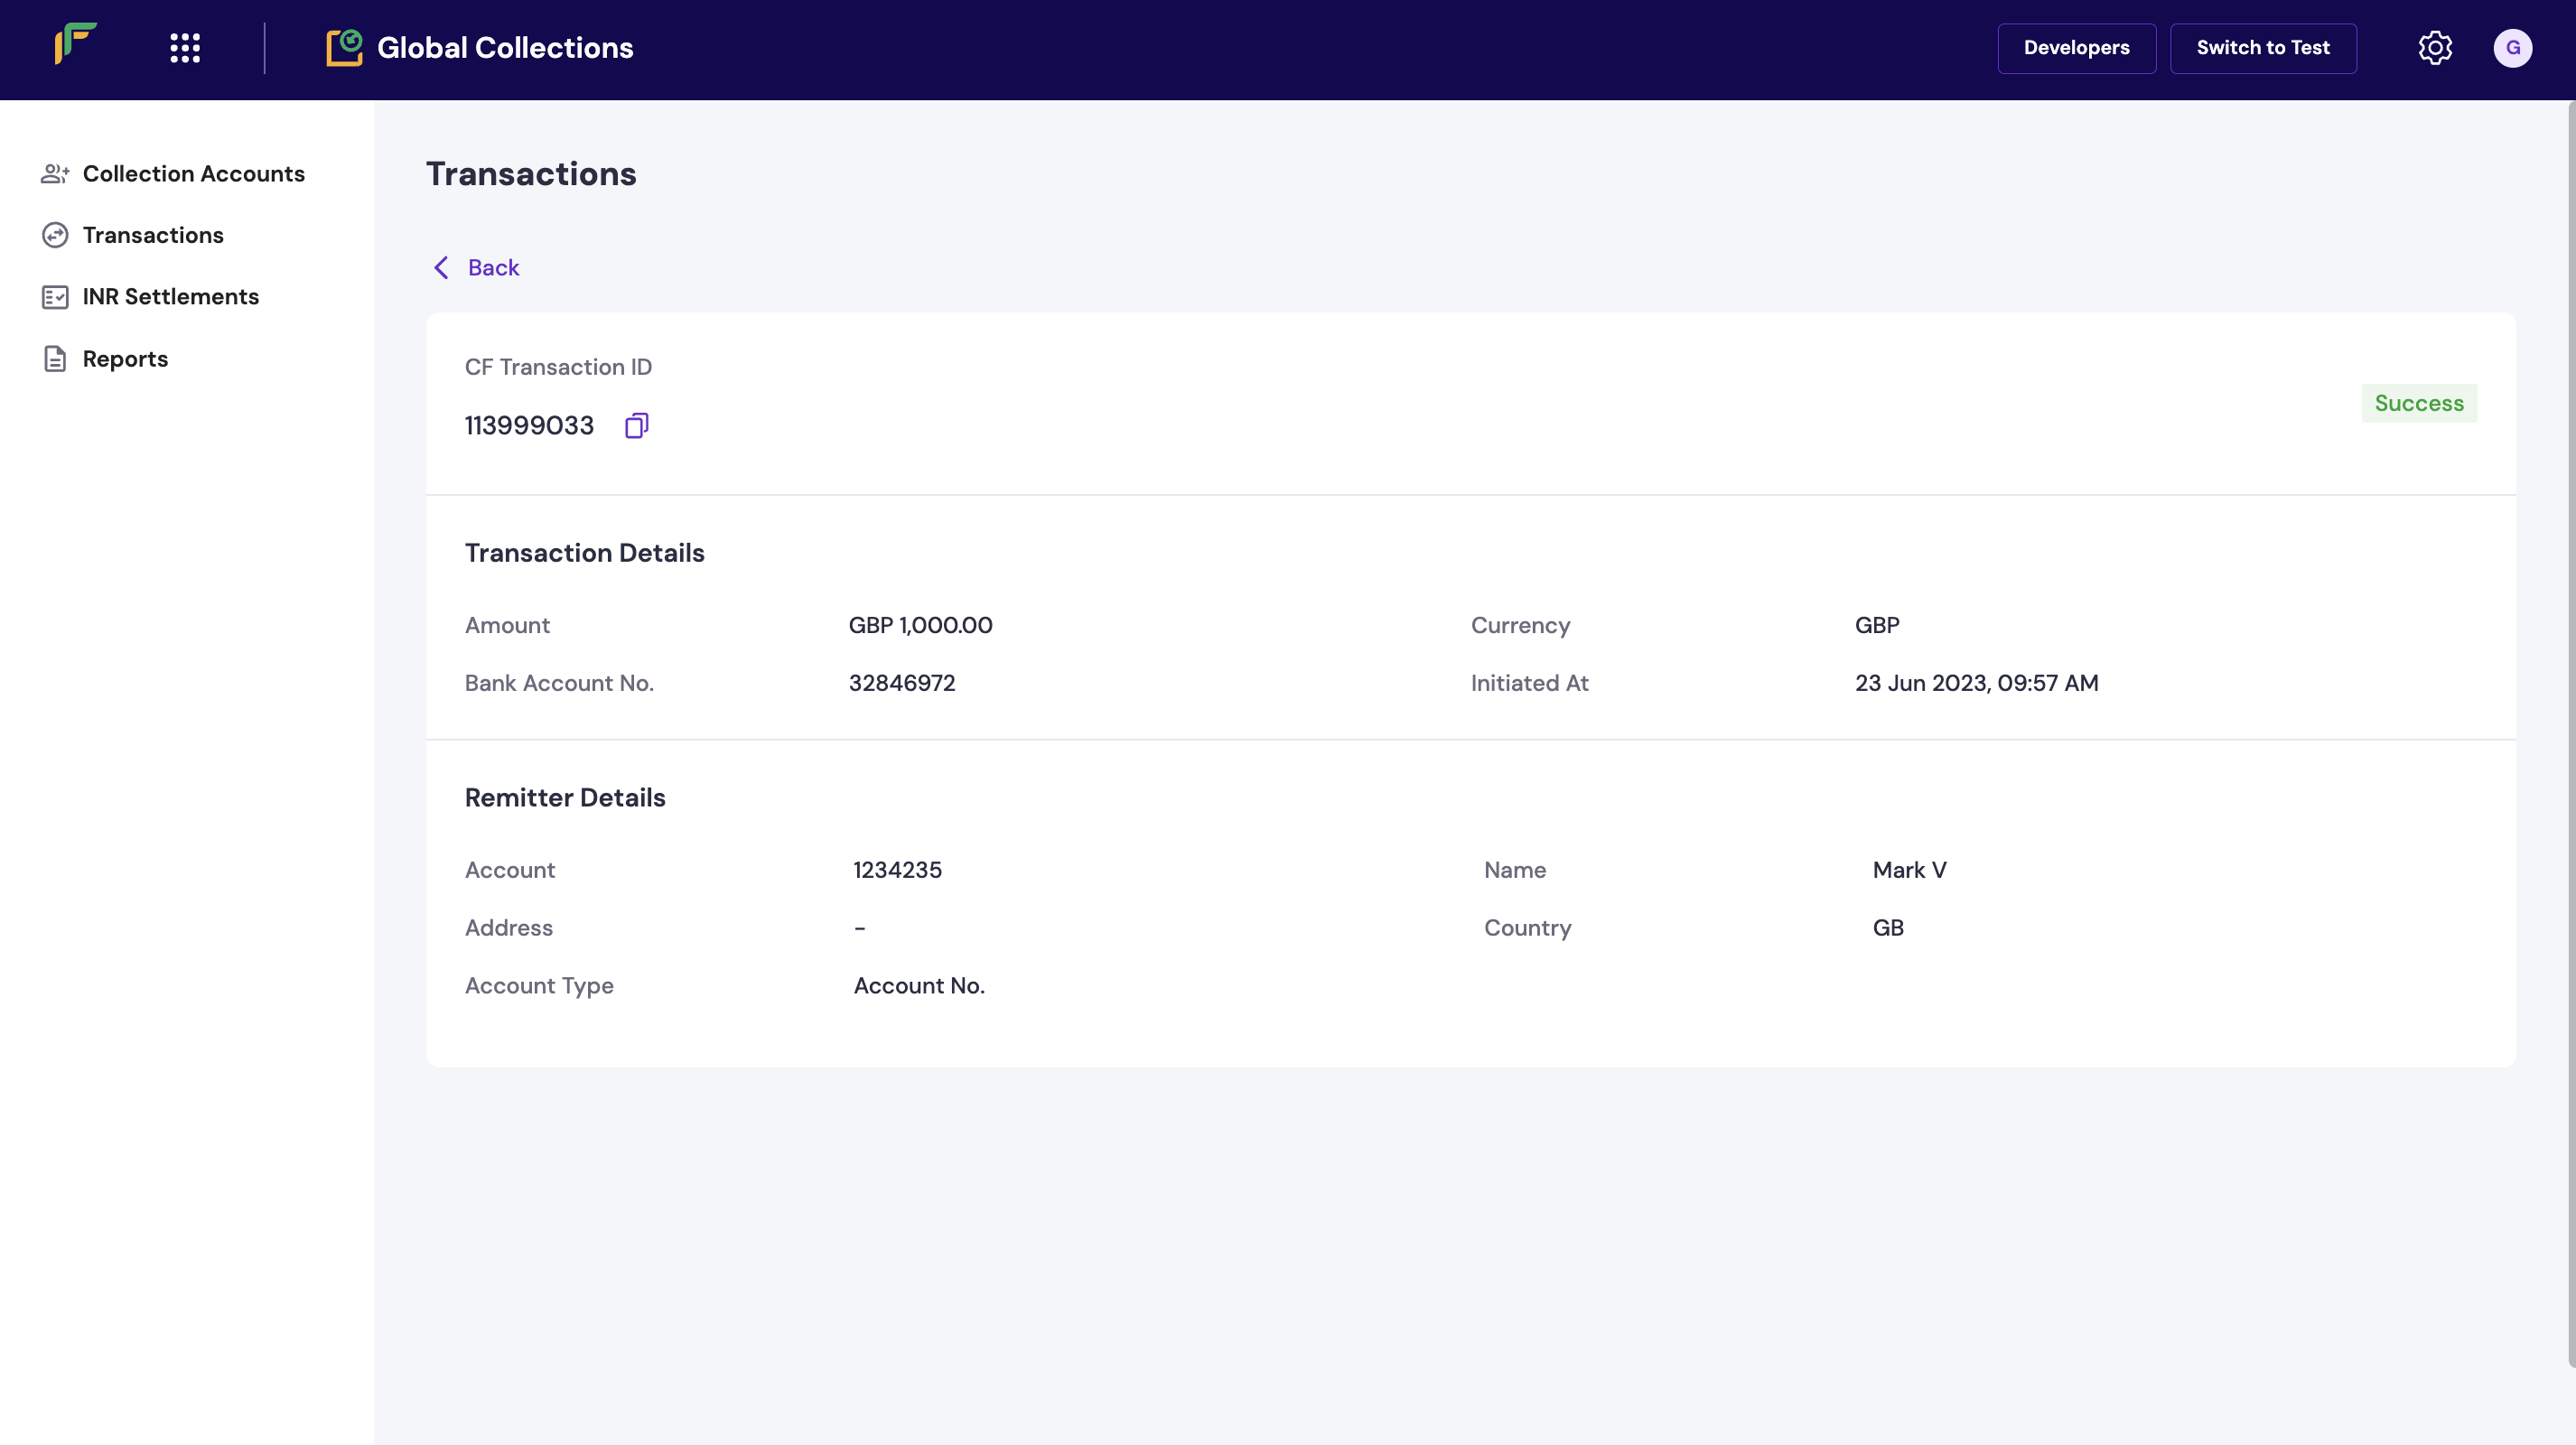Image resolution: width=2576 pixels, height=1445 pixels.
Task: Click the Global Collections product icon
Action: click(344, 48)
